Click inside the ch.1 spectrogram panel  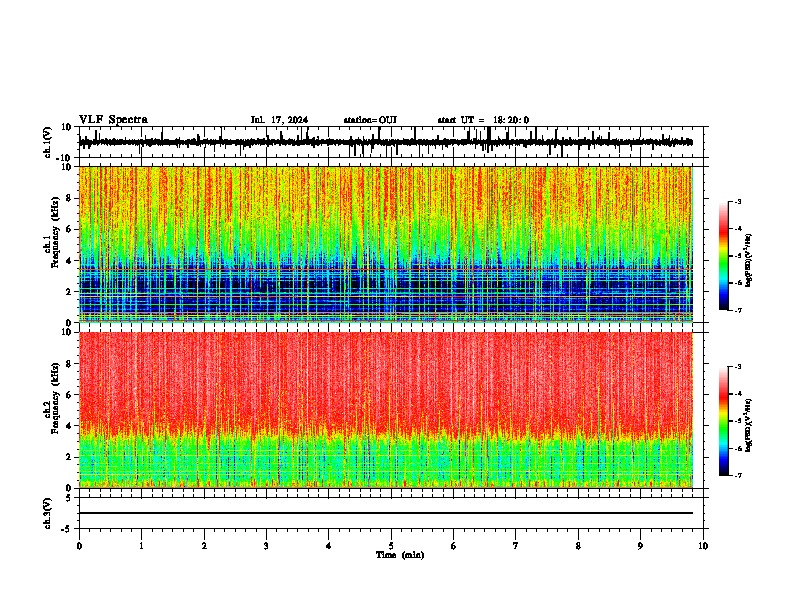[x=385, y=244]
